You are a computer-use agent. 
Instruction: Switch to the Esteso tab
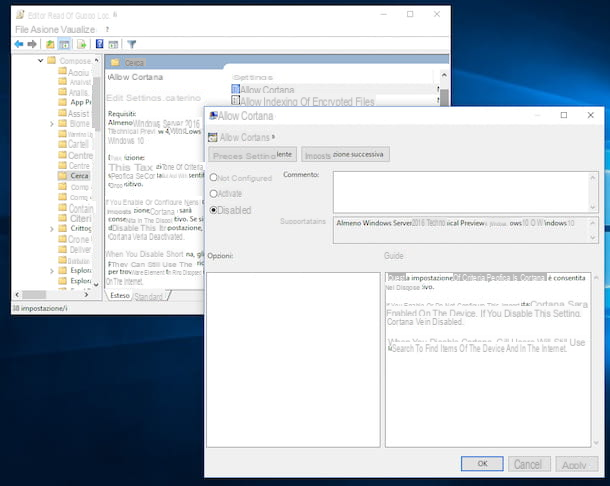119,295
